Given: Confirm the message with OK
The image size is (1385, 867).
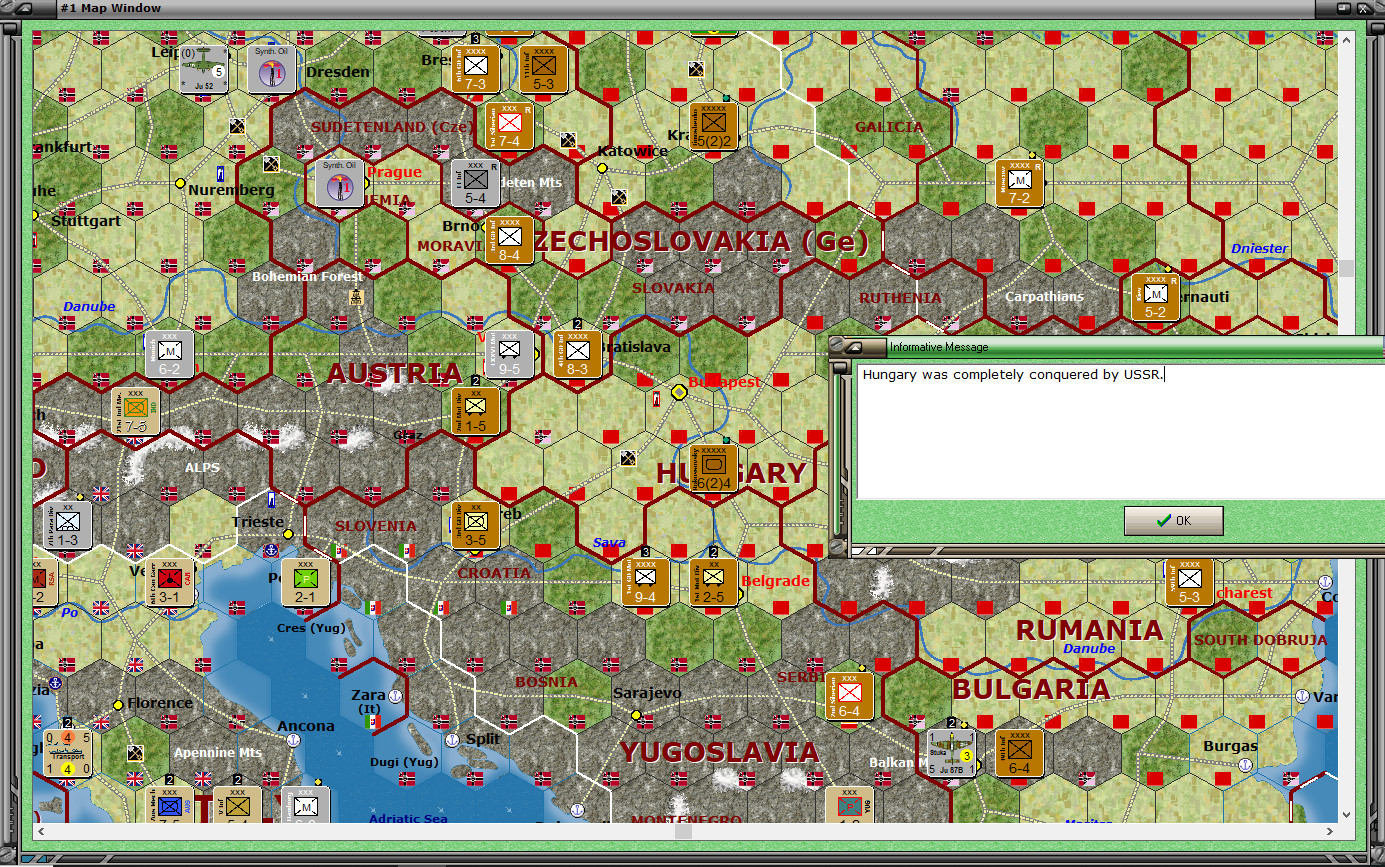Looking at the screenshot, I should 1173,521.
